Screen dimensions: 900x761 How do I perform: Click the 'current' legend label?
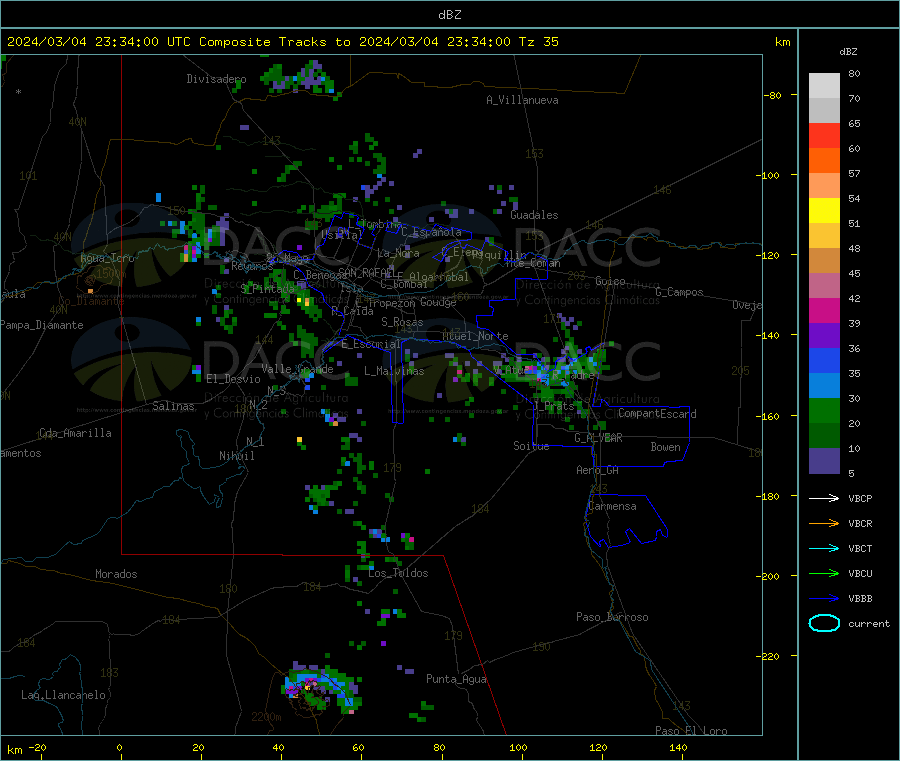click(869, 623)
